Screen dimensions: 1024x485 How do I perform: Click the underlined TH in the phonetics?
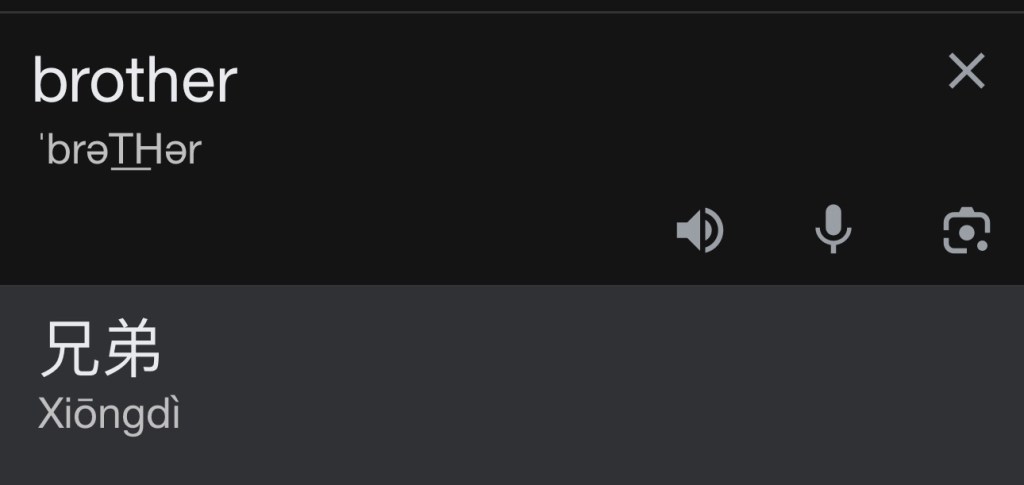point(131,150)
